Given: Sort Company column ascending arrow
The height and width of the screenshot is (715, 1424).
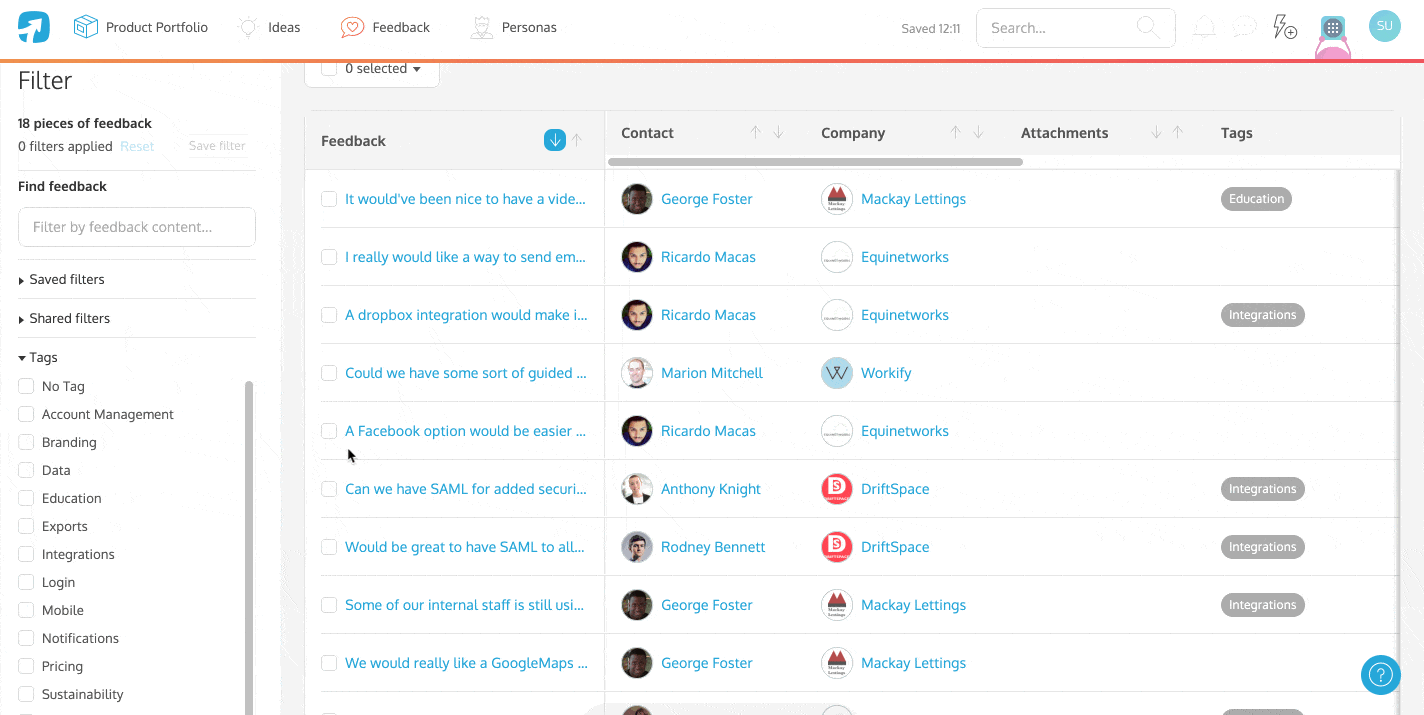Looking at the screenshot, I should tap(956, 133).
